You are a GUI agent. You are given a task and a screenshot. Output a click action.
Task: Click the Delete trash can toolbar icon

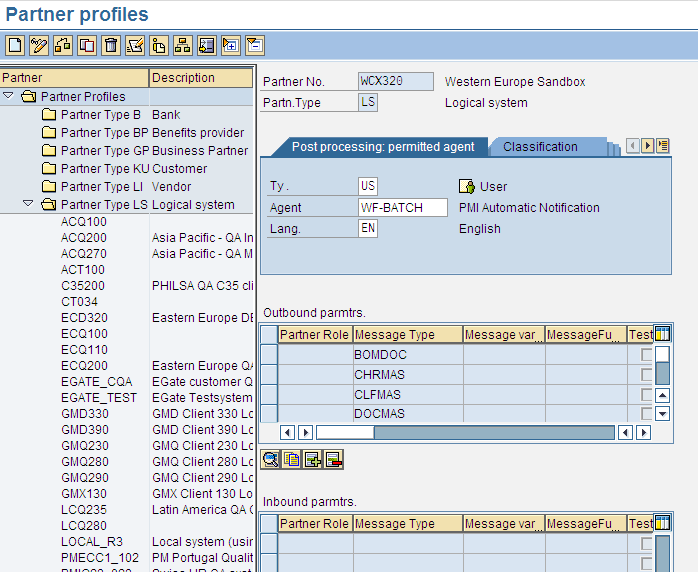[x=111, y=45]
